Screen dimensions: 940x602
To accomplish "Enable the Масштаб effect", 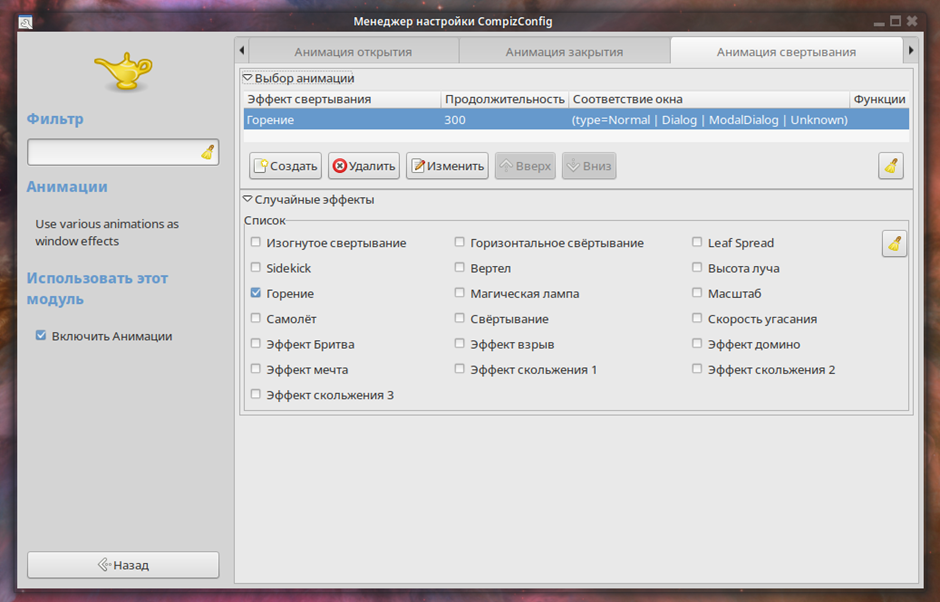I will click(x=697, y=293).
